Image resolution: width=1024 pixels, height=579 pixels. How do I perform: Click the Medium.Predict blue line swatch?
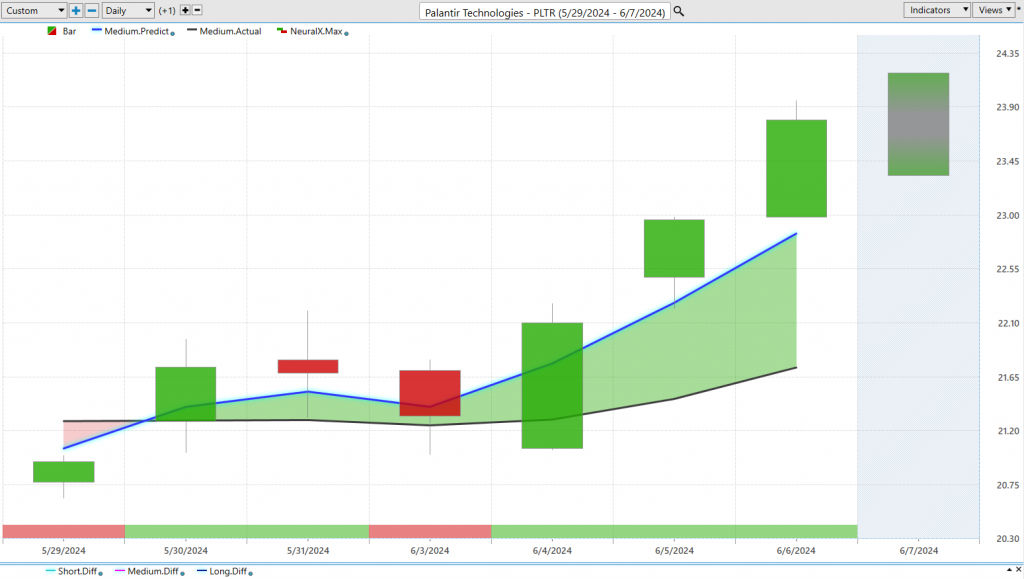tap(97, 30)
